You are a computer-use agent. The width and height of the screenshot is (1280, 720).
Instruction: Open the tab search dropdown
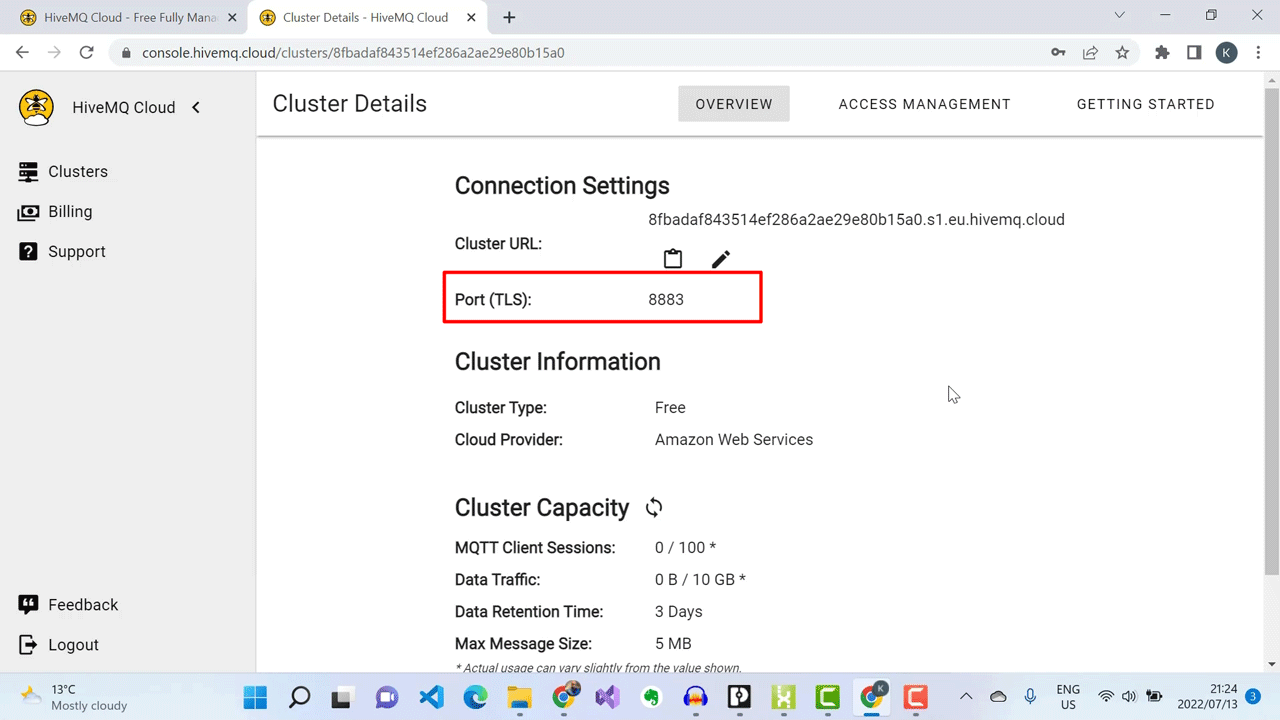coord(1119,16)
